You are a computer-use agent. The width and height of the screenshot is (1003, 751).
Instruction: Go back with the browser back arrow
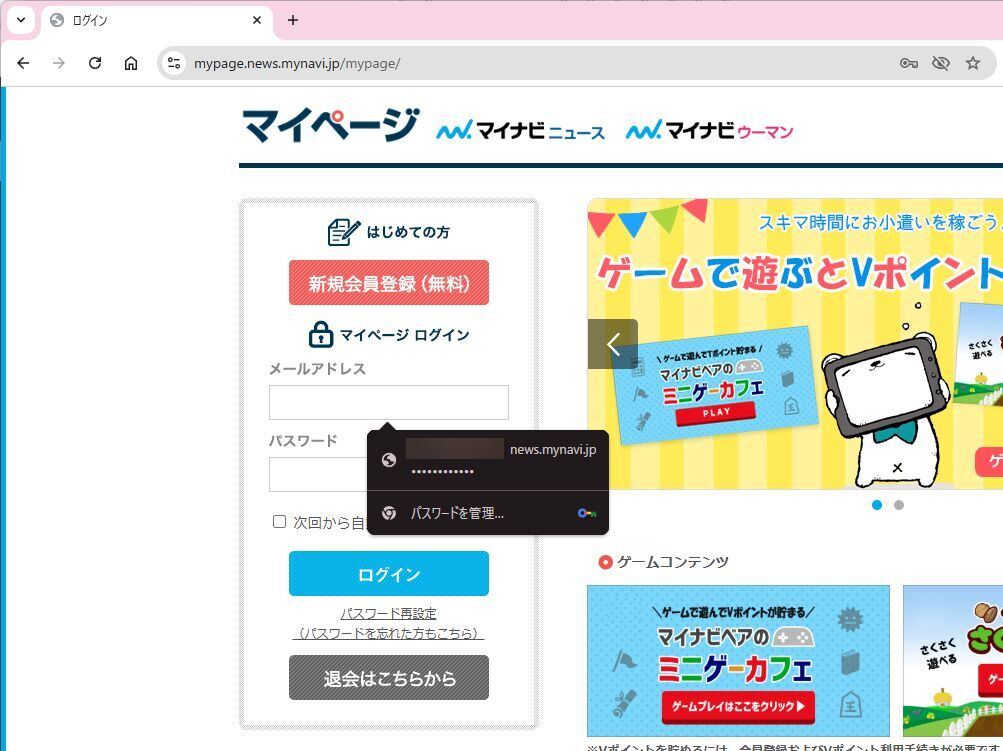(23, 63)
